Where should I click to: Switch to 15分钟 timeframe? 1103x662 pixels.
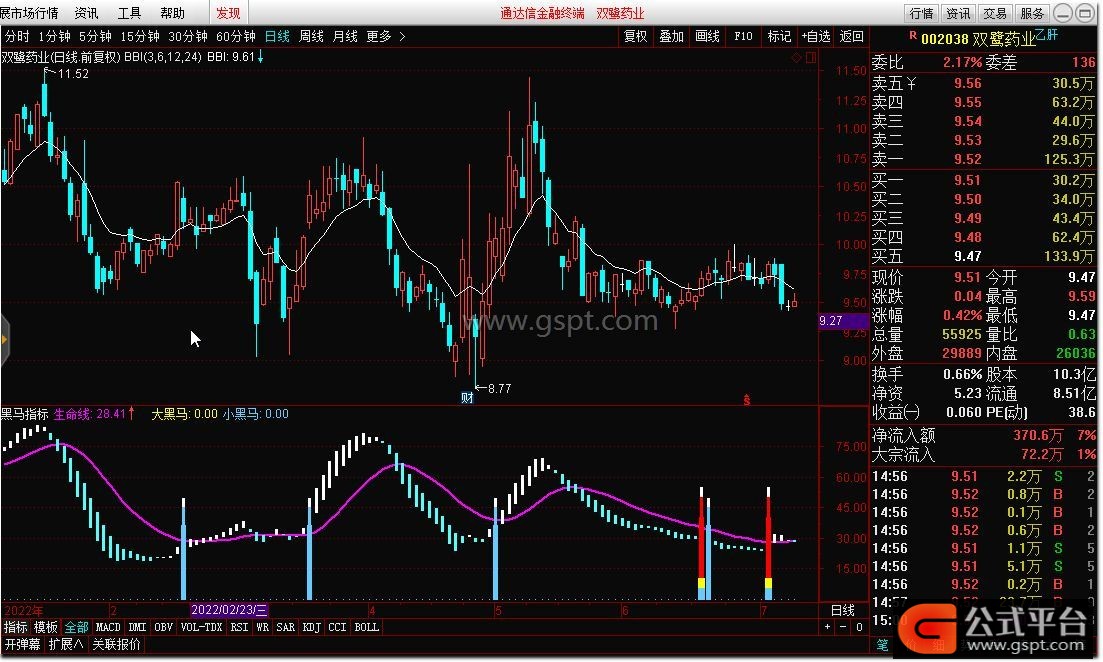pos(140,36)
